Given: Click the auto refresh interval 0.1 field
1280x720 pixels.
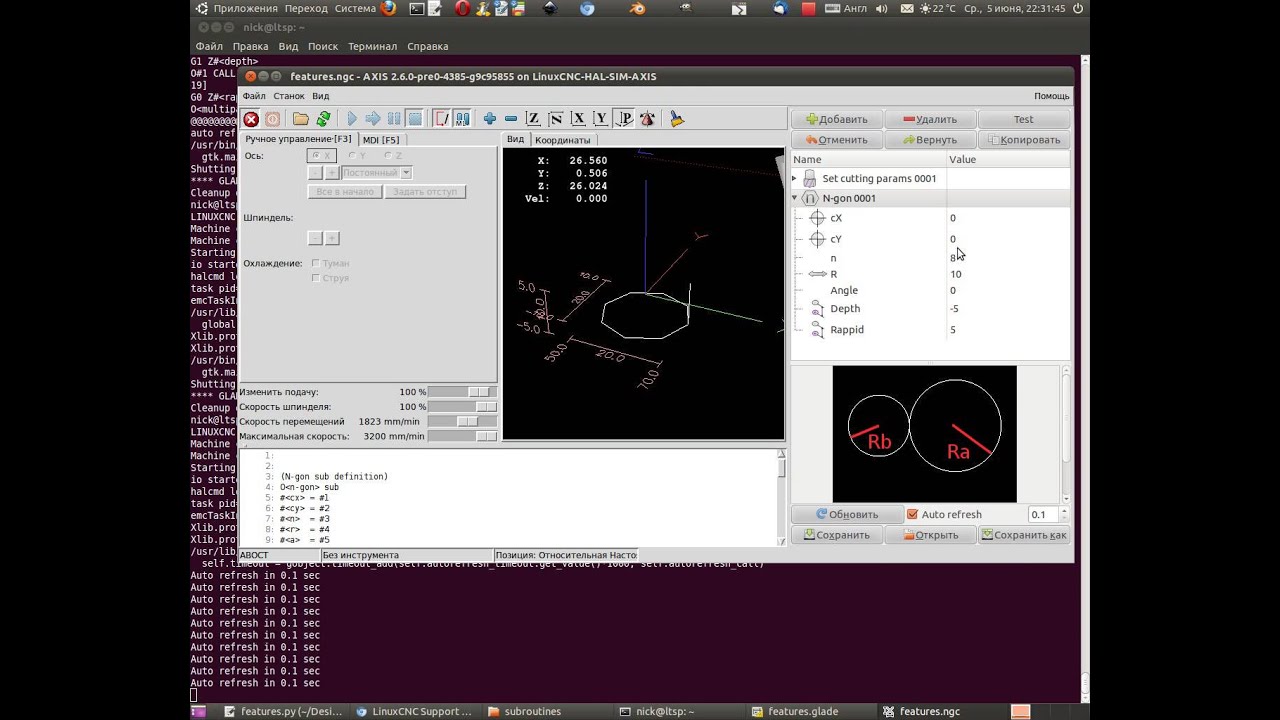Looking at the screenshot, I should tap(1044, 514).
